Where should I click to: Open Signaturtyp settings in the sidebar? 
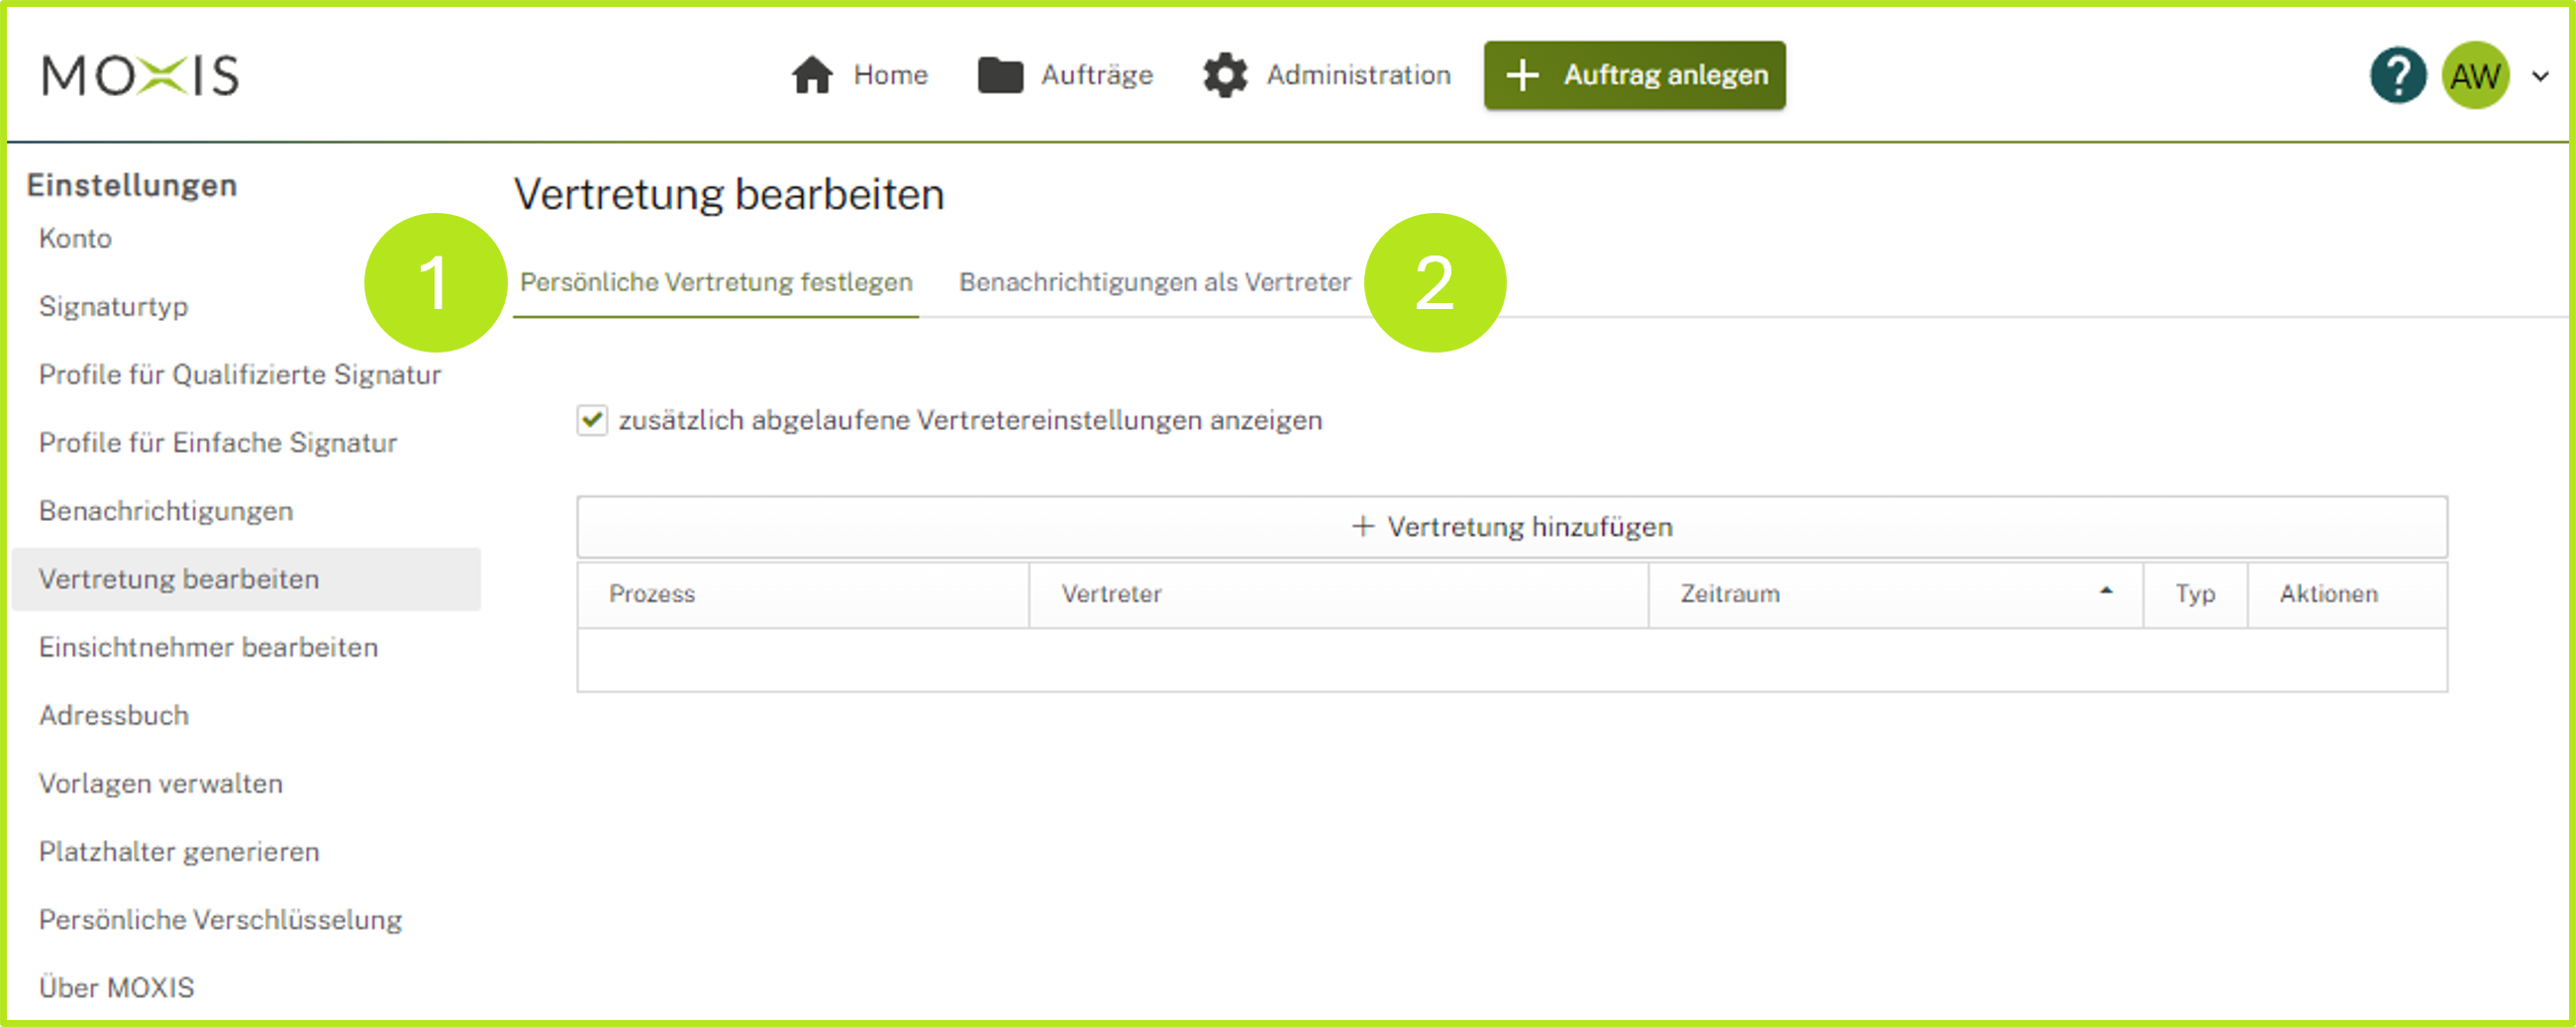pyautogui.click(x=112, y=306)
